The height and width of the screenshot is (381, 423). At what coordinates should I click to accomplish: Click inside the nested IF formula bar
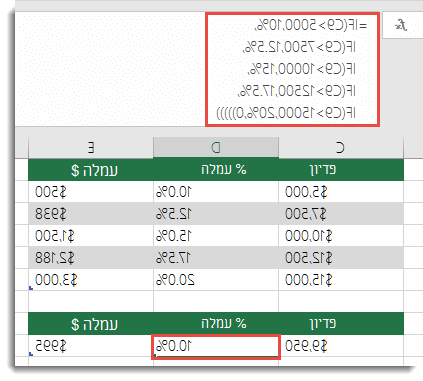pyautogui.click(x=292, y=69)
